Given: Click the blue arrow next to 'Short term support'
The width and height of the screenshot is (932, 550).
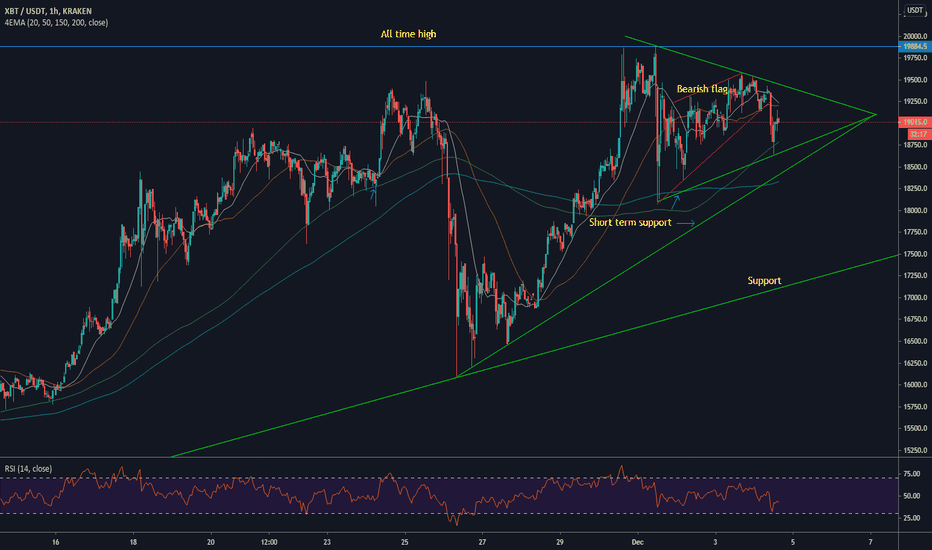Looking at the screenshot, I should pyautogui.click(x=685, y=223).
